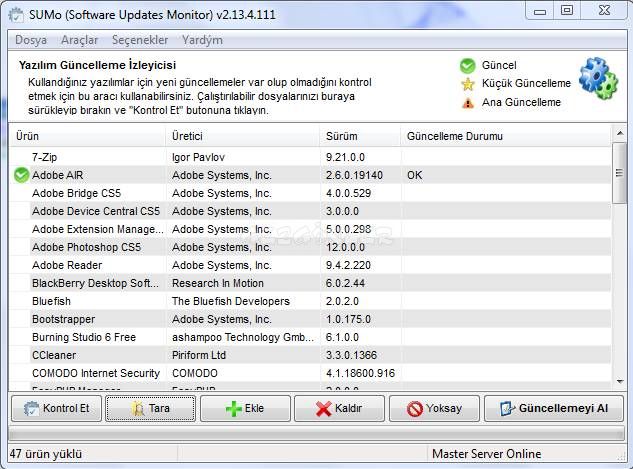Image resolution: width=633 pixels, height=469 pixels.
Task: Click the Ana Güncelleme warning triangle icon
Action: click(467, 103)
